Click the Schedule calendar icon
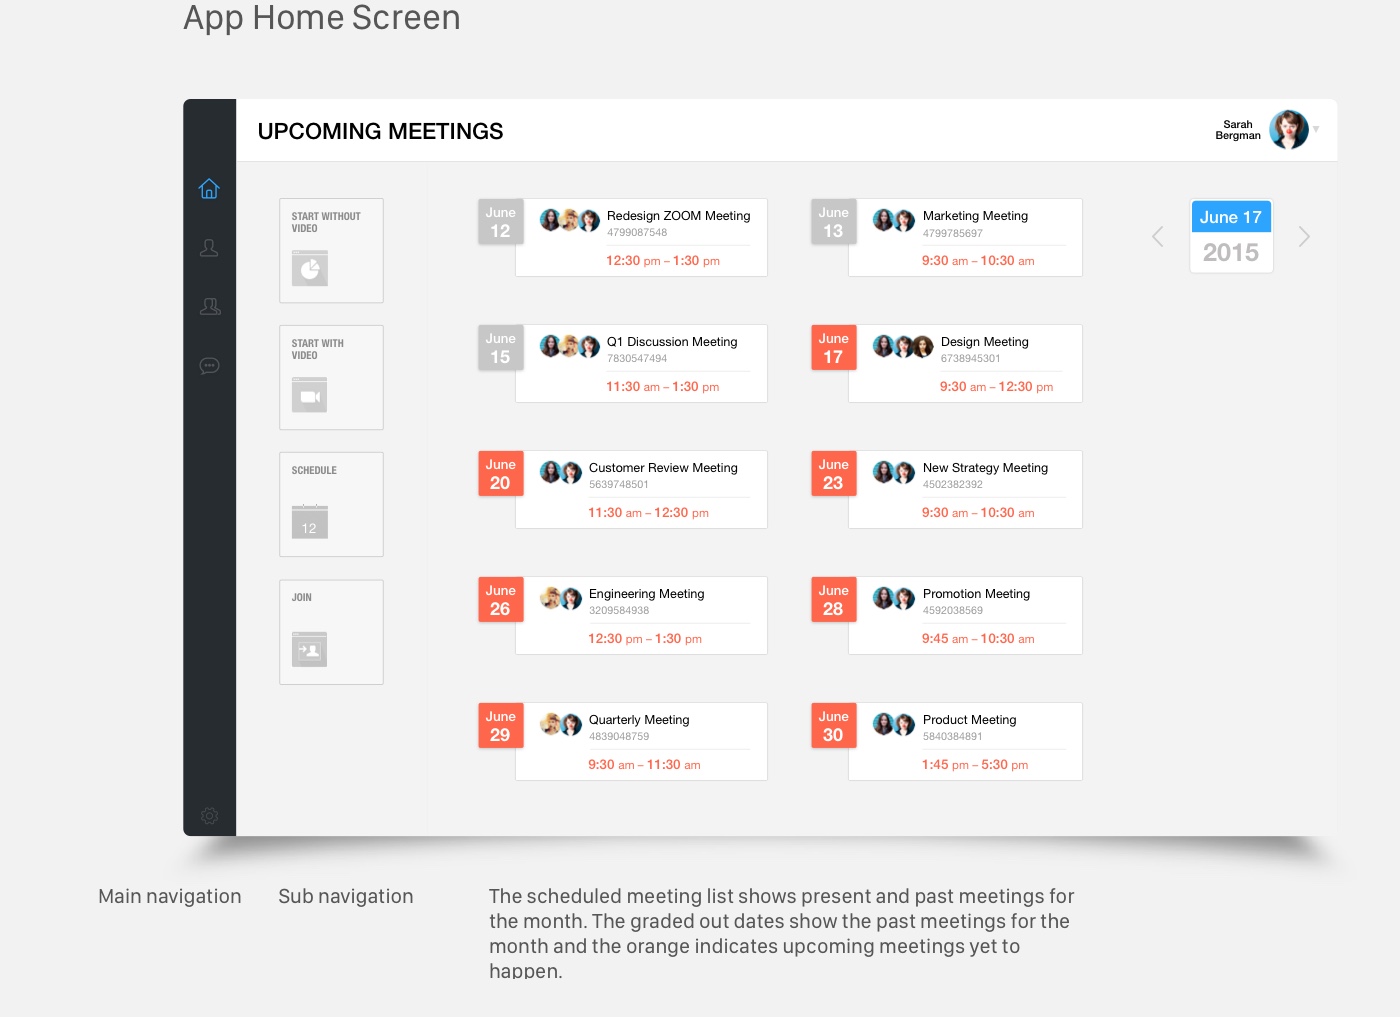 click(x=310, y=522)
